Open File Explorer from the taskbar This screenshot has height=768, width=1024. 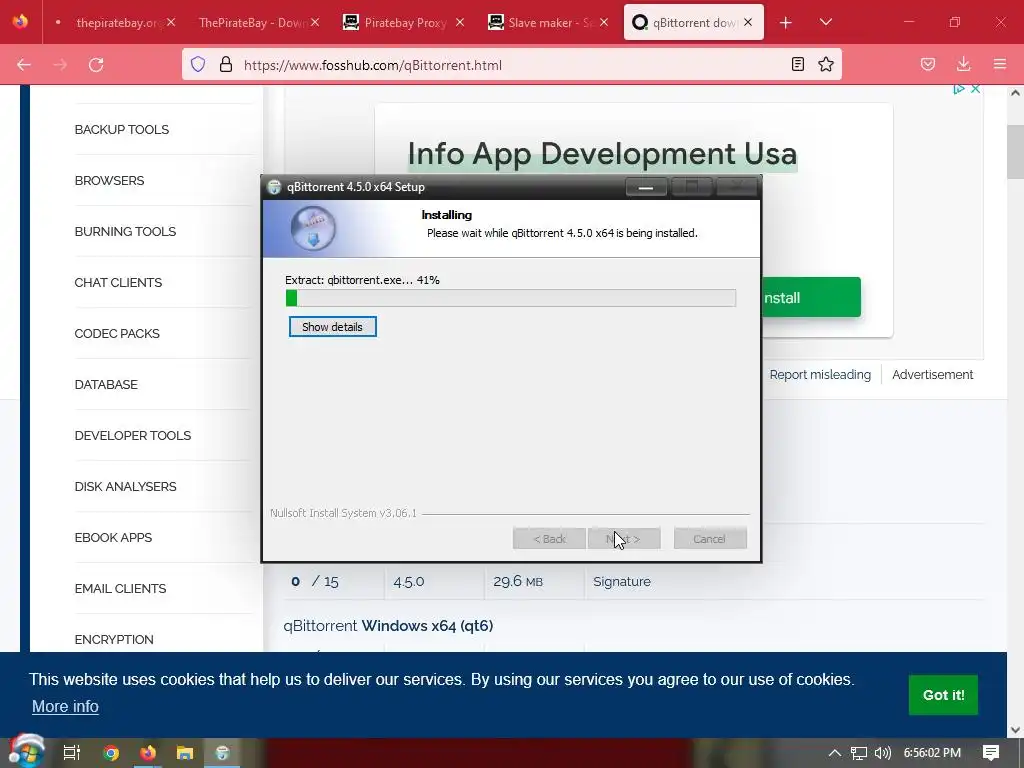(x=185, y=753)
